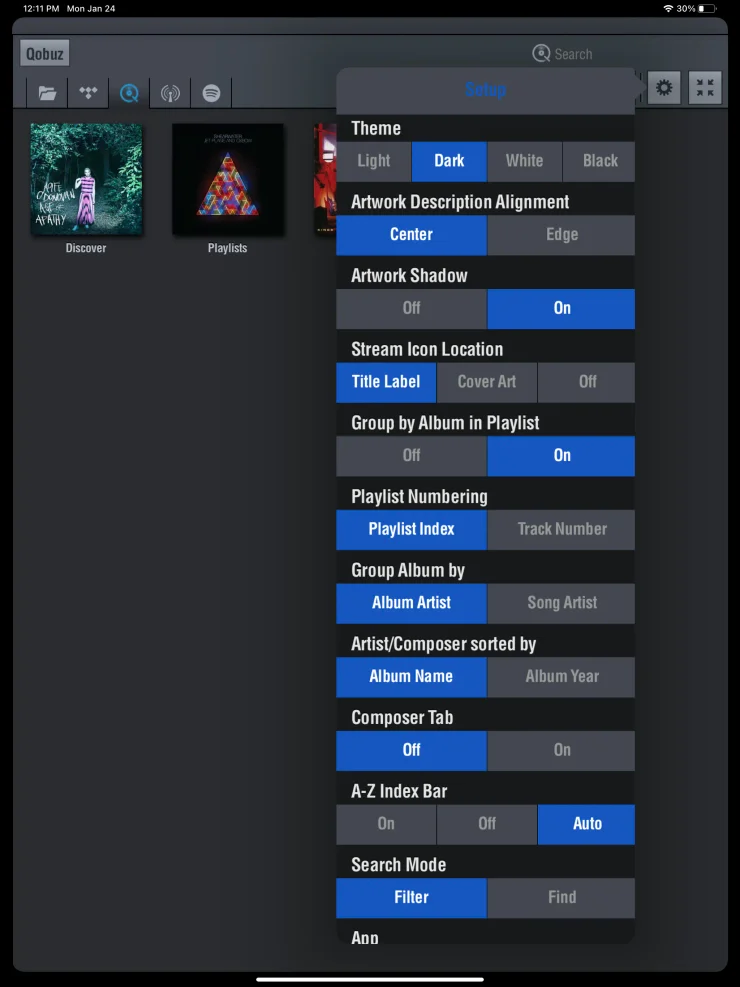This screenshot has height=987, width=740.
Task: Select the Qobuz source icon
Action: point(129,93)
